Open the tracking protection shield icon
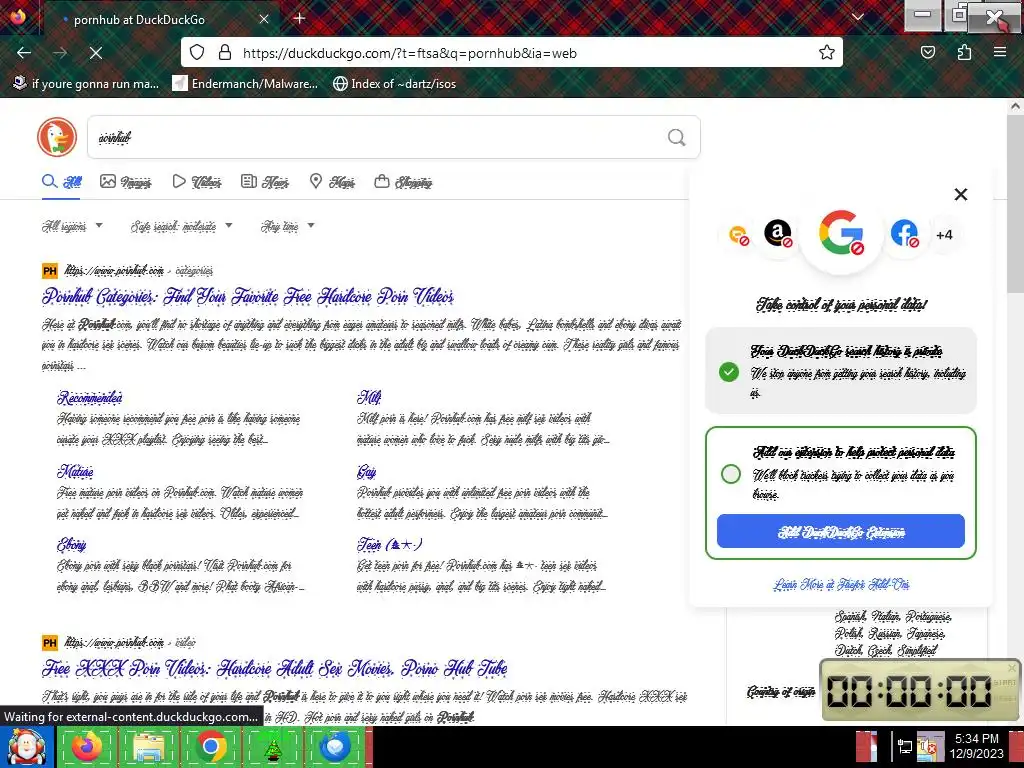Image resolution: width=1024 pixels, height=768 pixels. click(197, 52)
